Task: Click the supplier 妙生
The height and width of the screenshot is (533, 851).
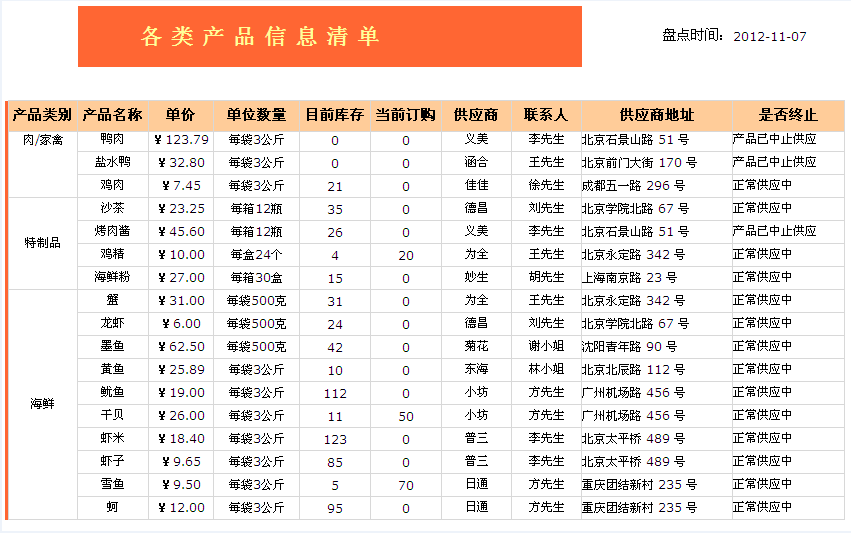Action: [477, 277]
